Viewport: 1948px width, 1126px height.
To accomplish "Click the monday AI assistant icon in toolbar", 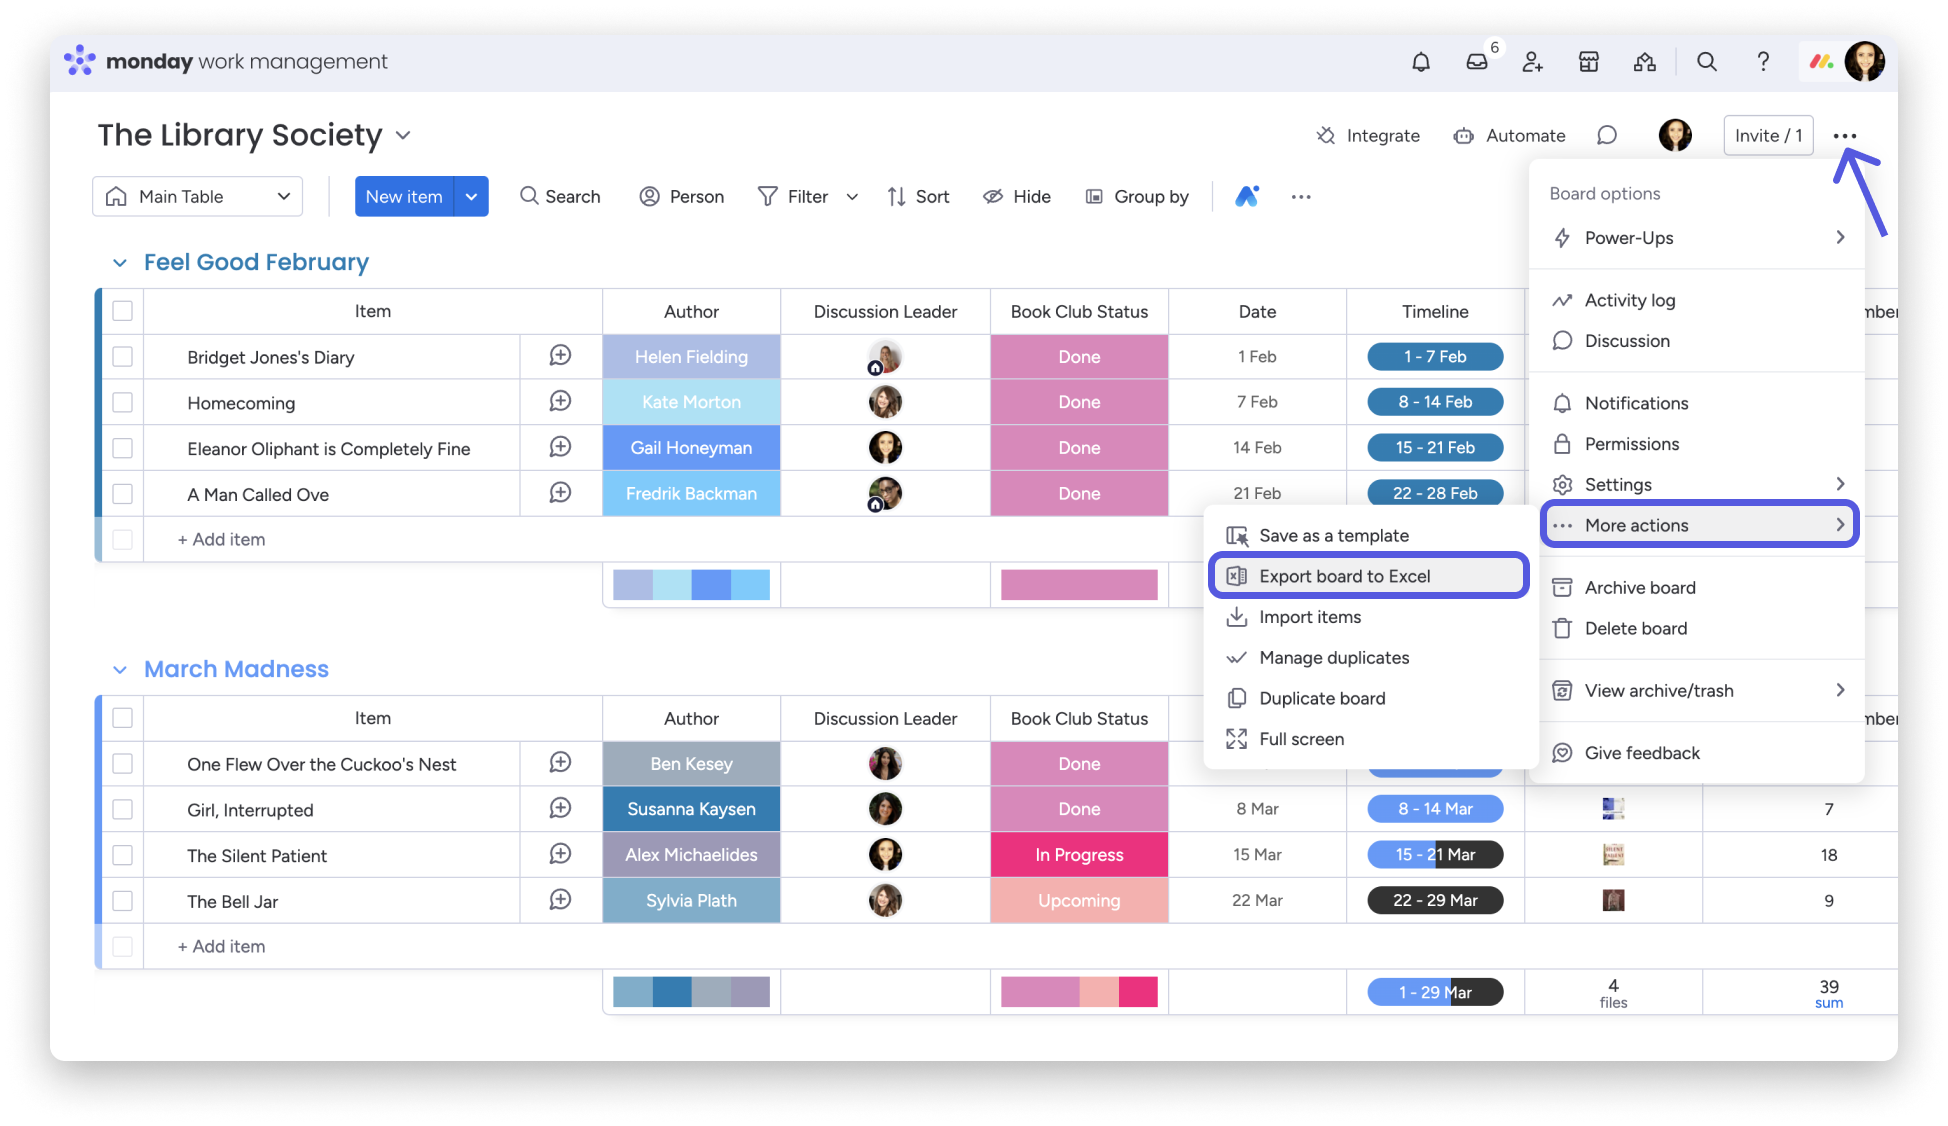I will 1246,197.
